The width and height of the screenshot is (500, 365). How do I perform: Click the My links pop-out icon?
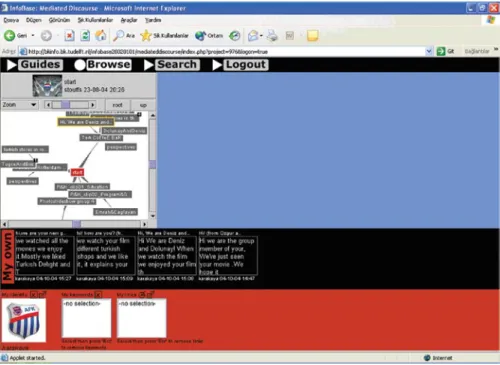tap(150, 294)
